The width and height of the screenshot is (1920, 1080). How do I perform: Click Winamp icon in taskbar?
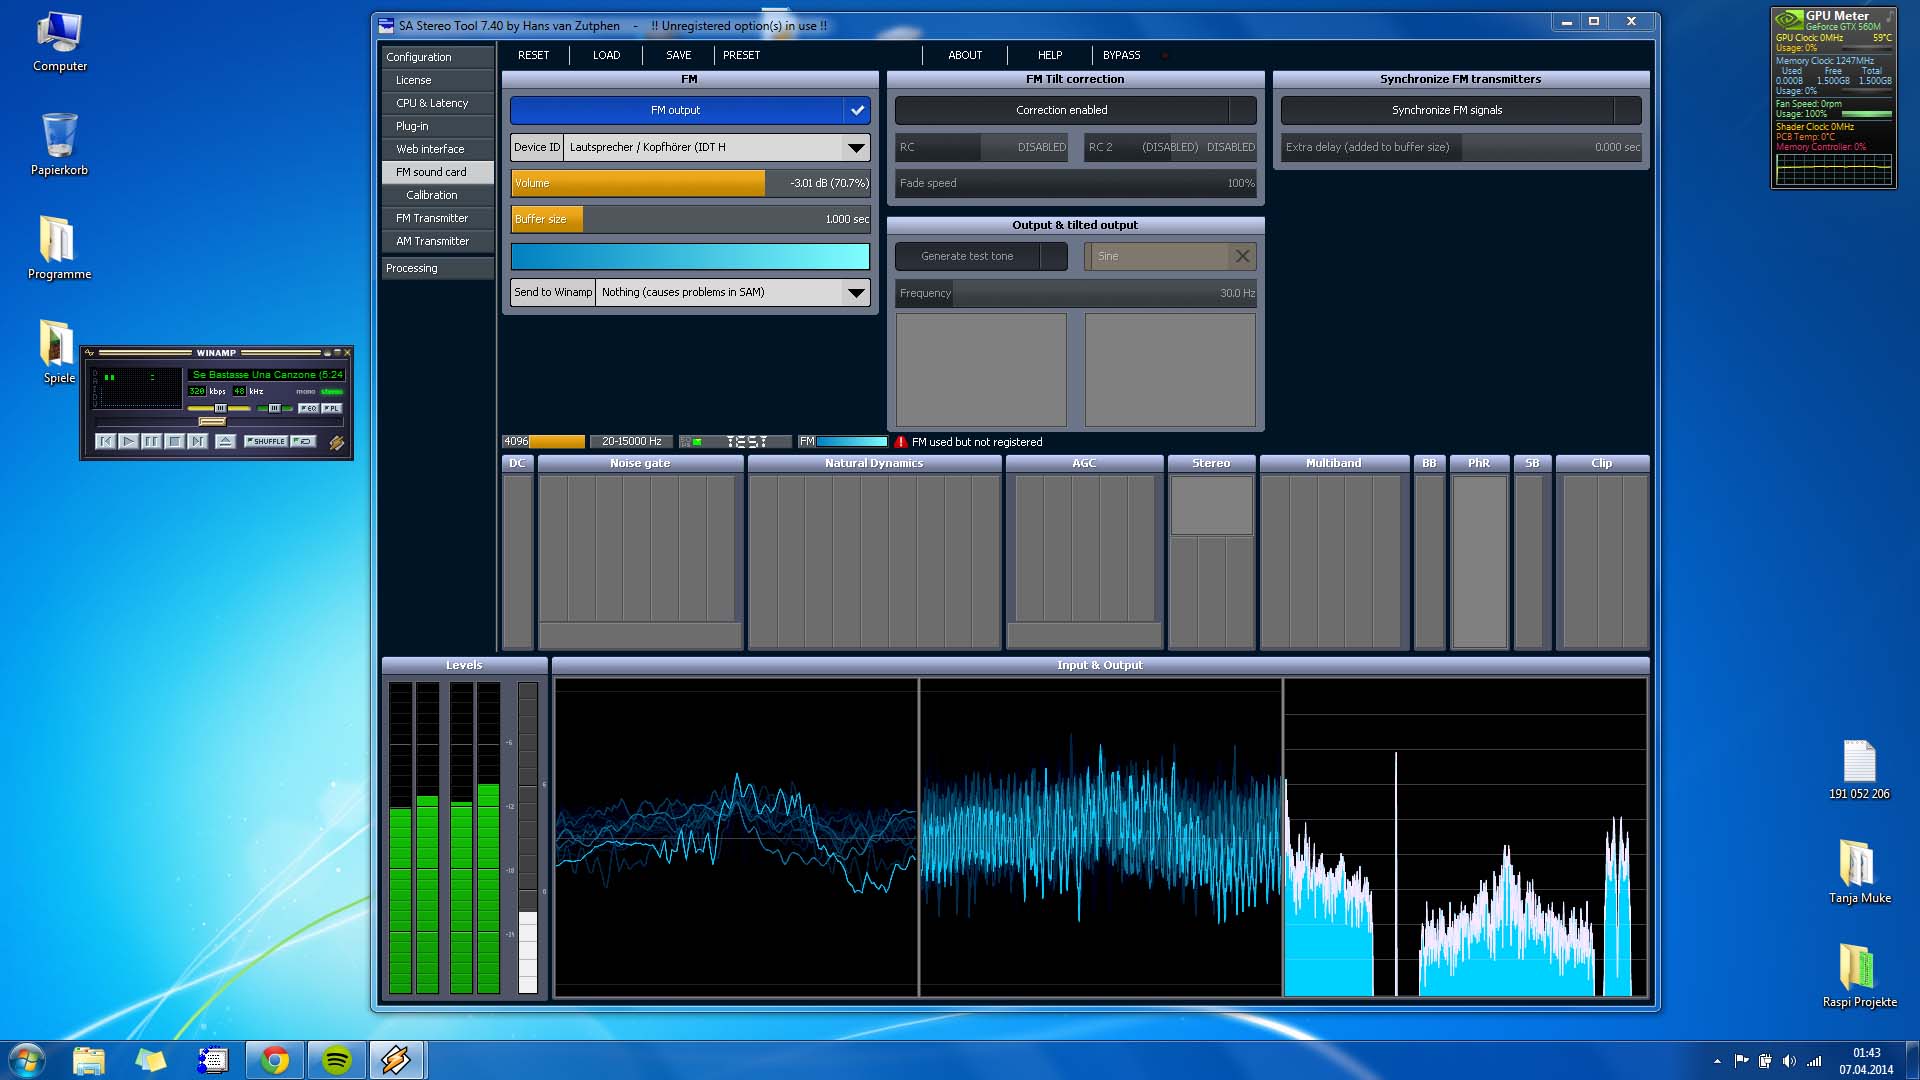(x=397, y=1060)
